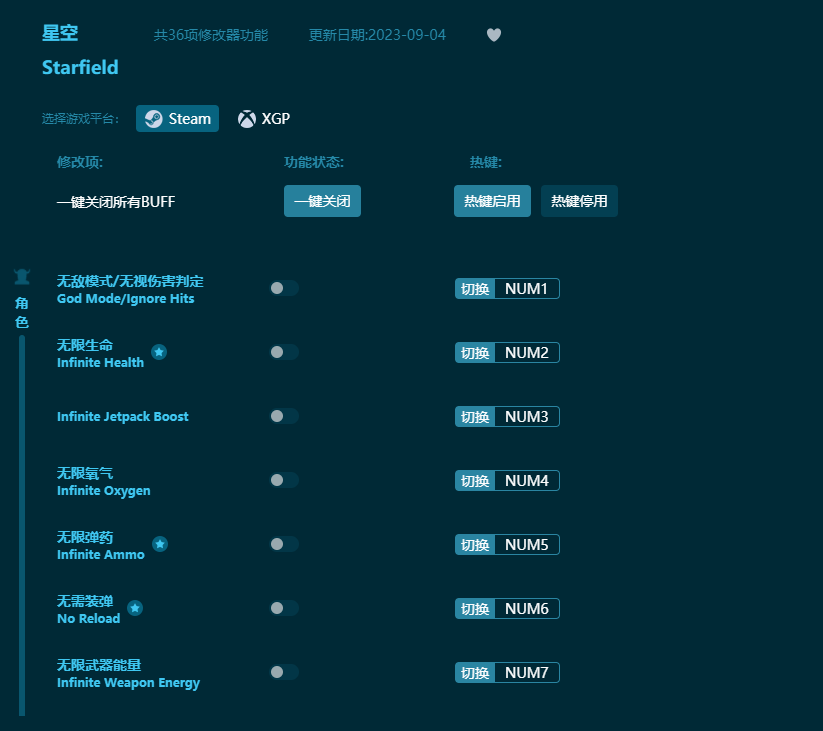
Task: Select the Steam platform logo icon
Action: tap(152, 118)
